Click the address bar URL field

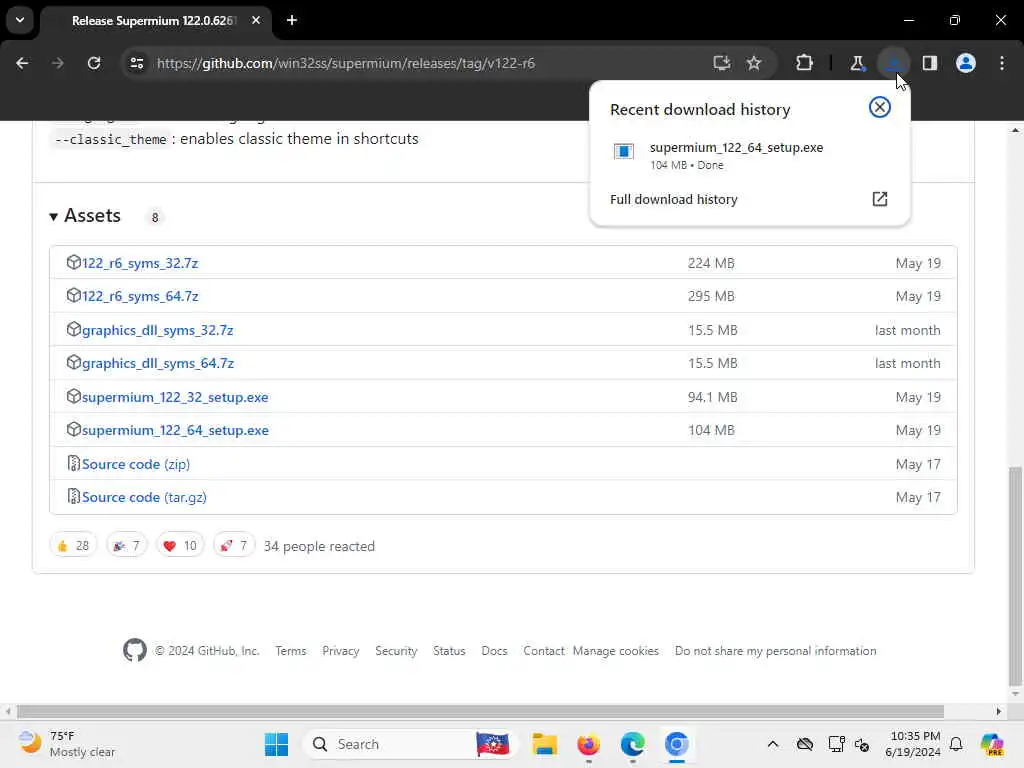pos(418,63)
